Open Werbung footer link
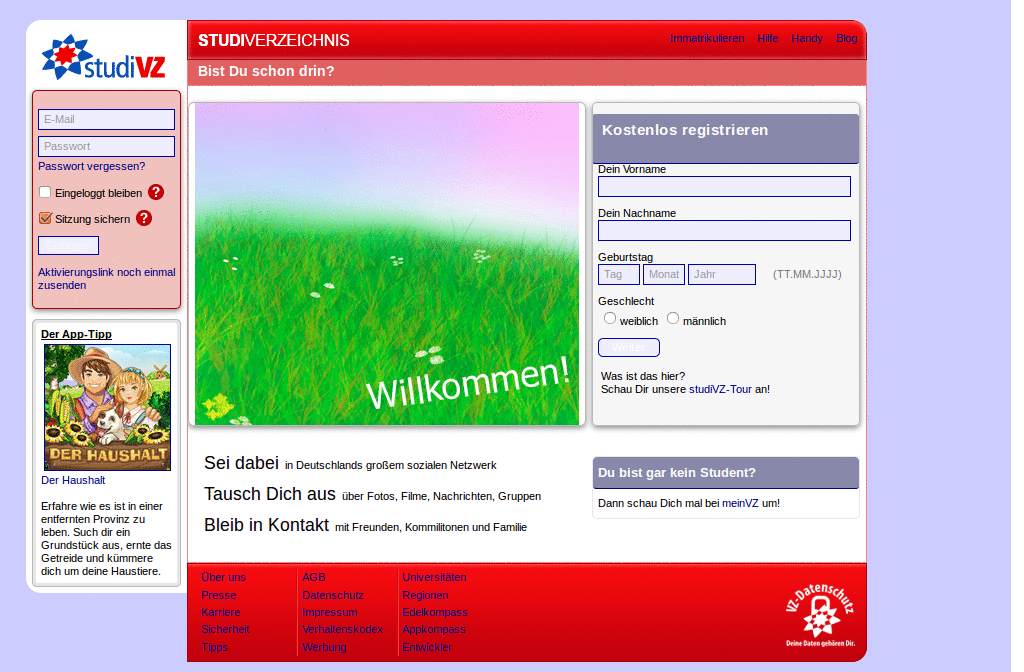1024x672 pixels. tap(324, 647)
